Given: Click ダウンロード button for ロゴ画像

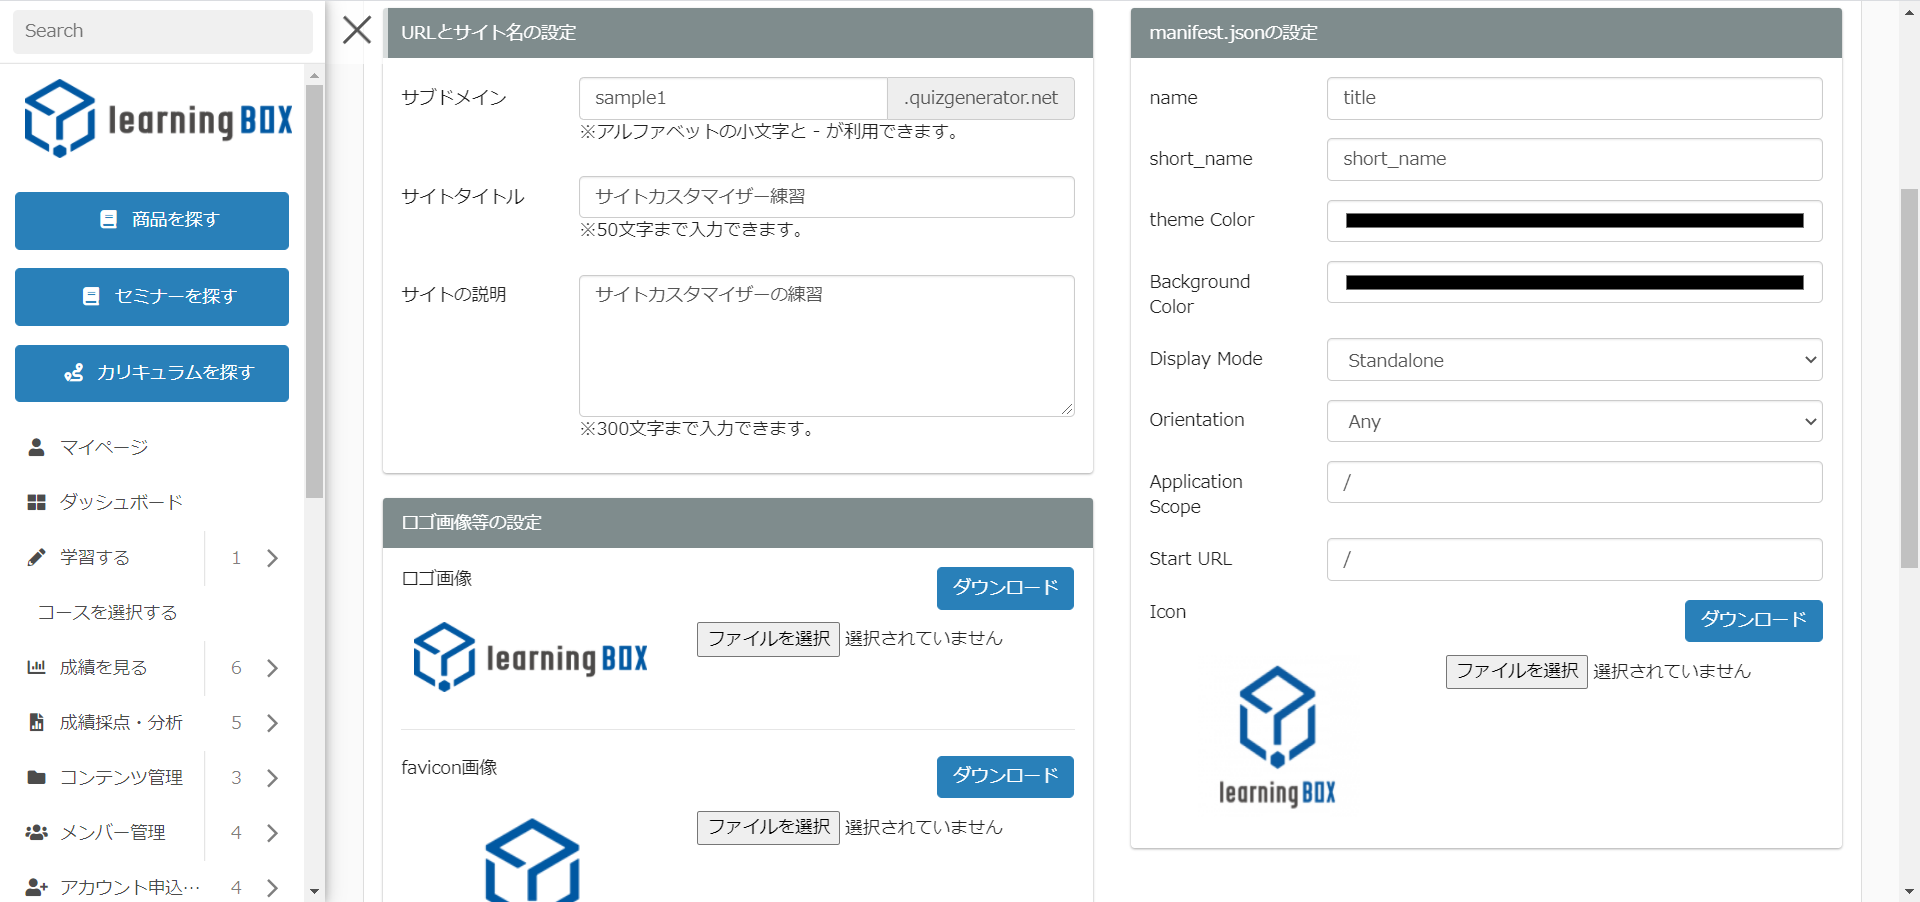Looking at the screenshot, I should tap(1004, 588).
